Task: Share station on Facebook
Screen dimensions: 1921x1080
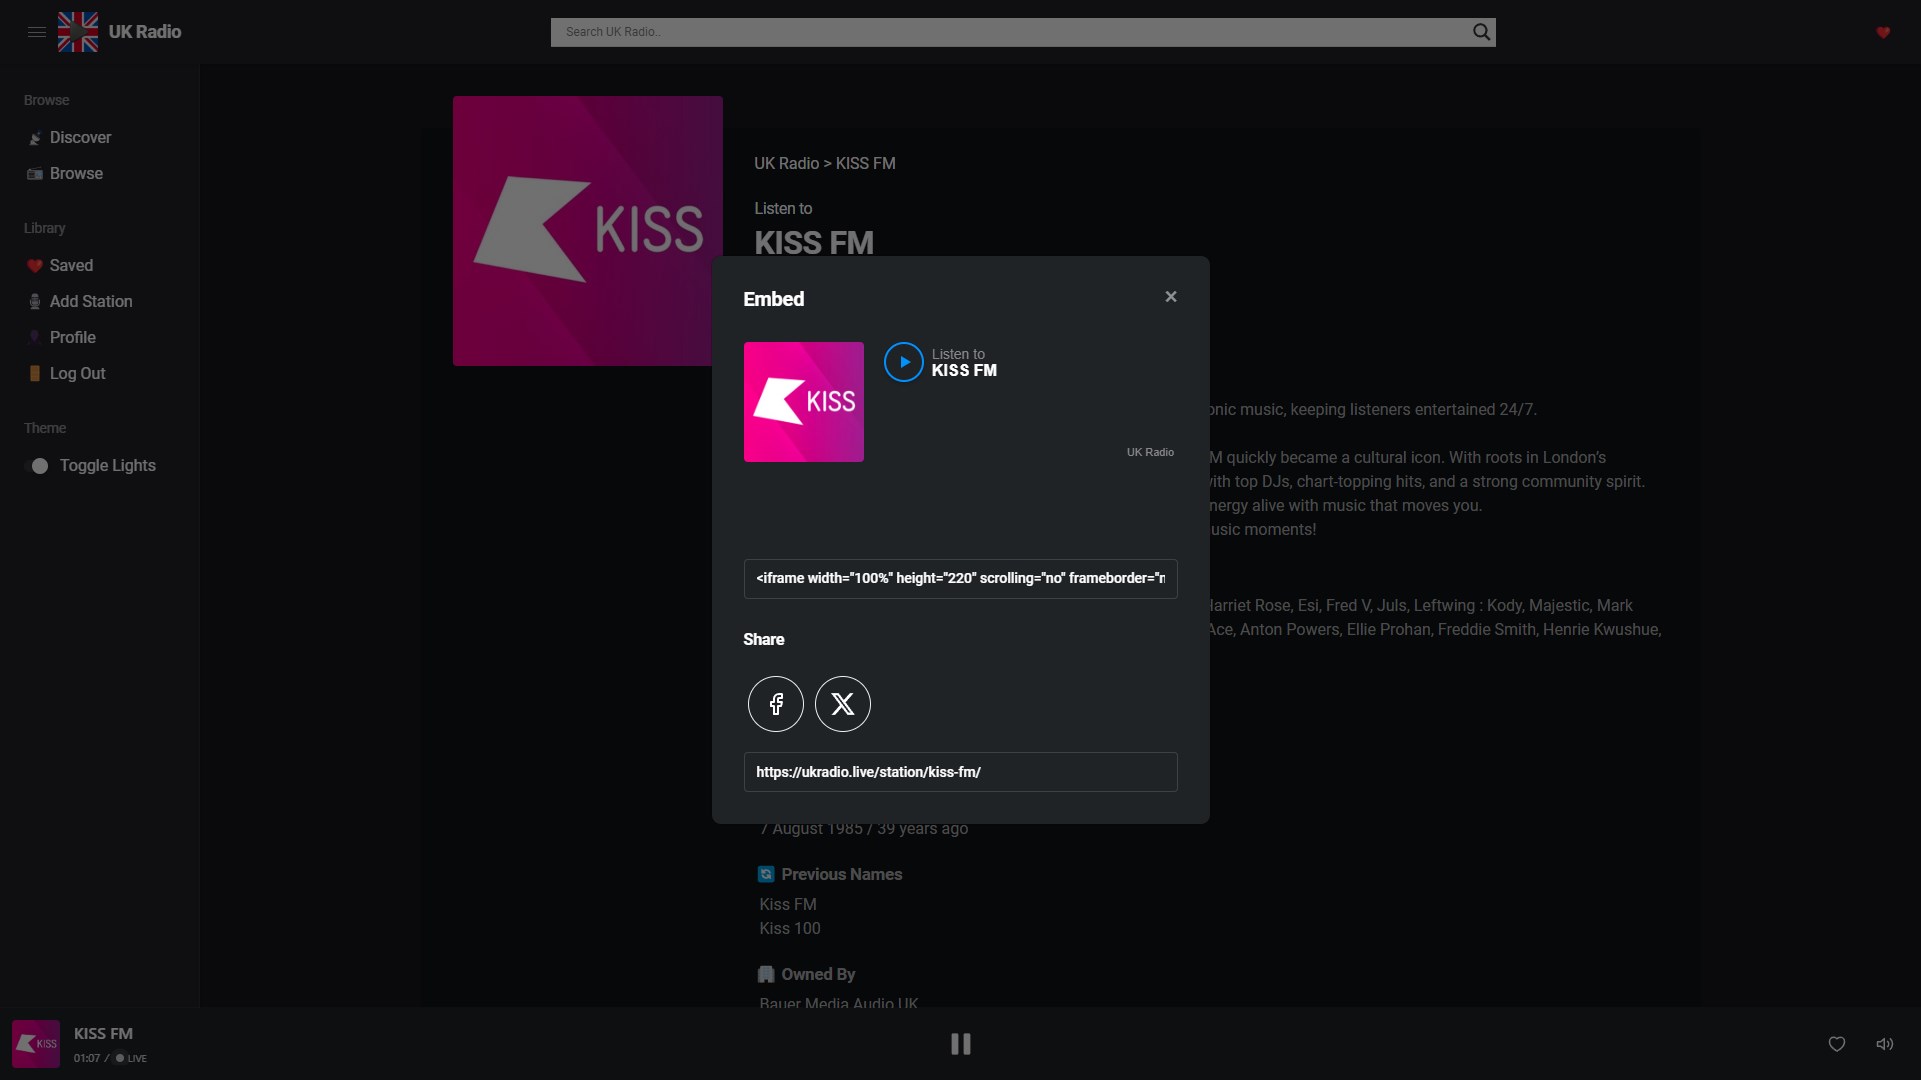Action: point(776,704)
